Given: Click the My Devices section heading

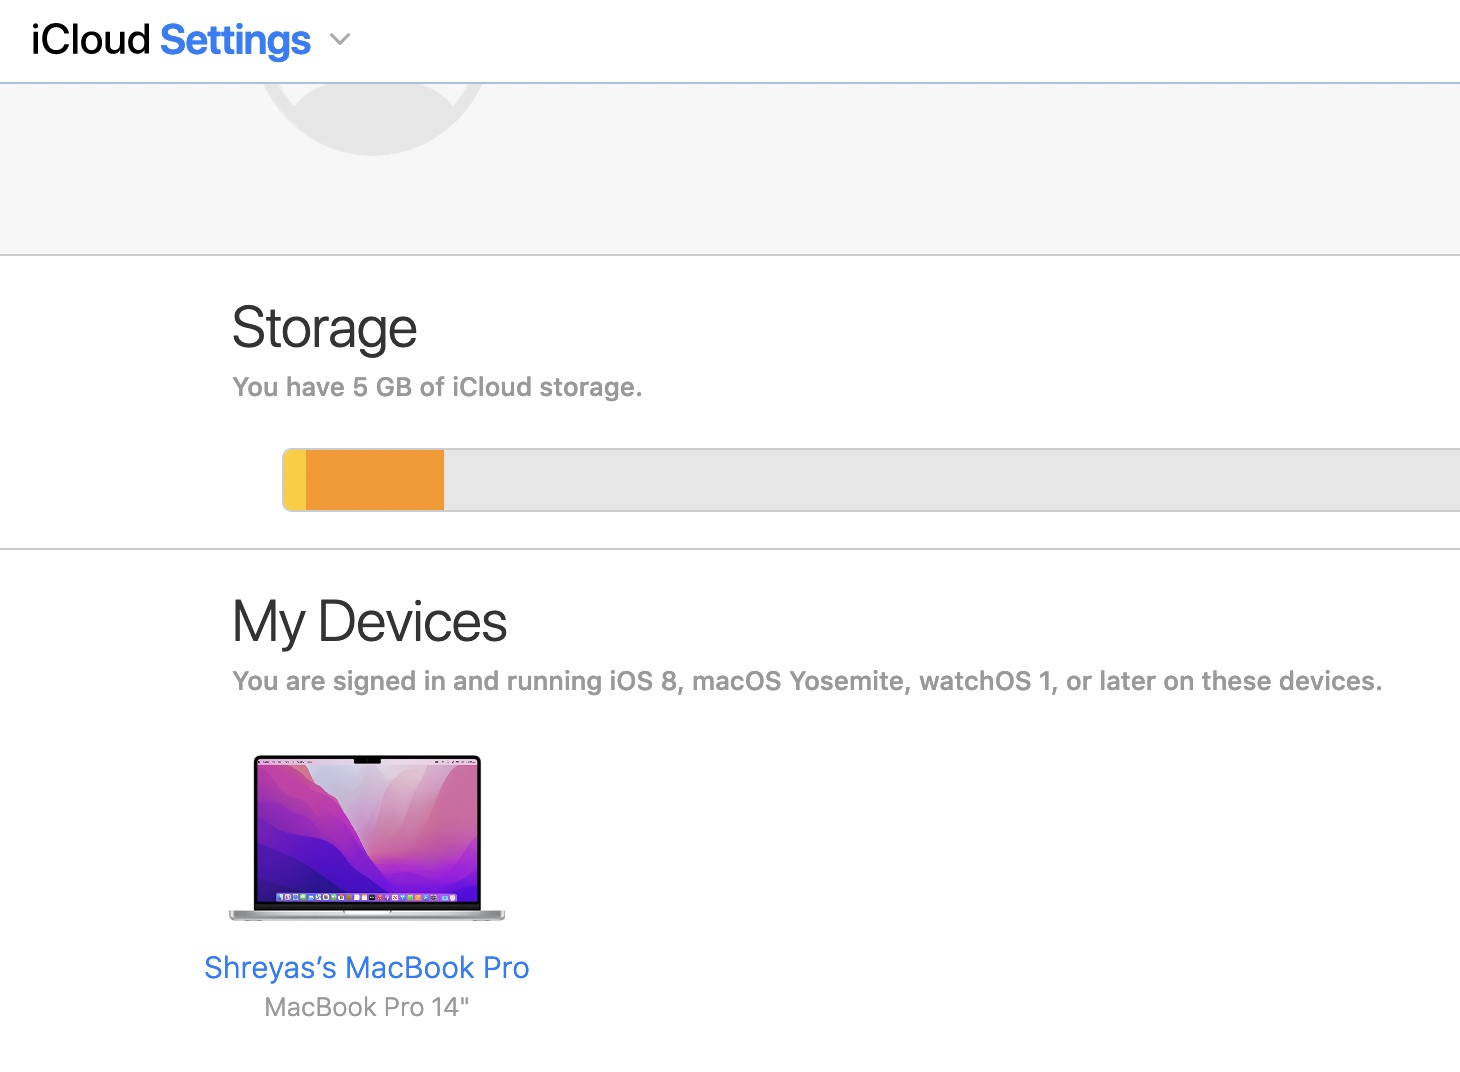Looking at the screenshot, I should tap(369, 622).
